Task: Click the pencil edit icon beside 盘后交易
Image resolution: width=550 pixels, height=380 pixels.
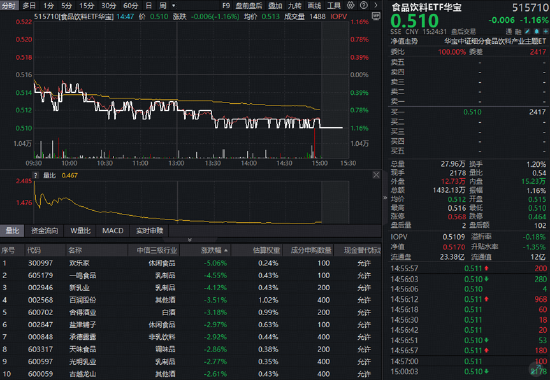Action: pyautogui.click(x=527, y=31)
